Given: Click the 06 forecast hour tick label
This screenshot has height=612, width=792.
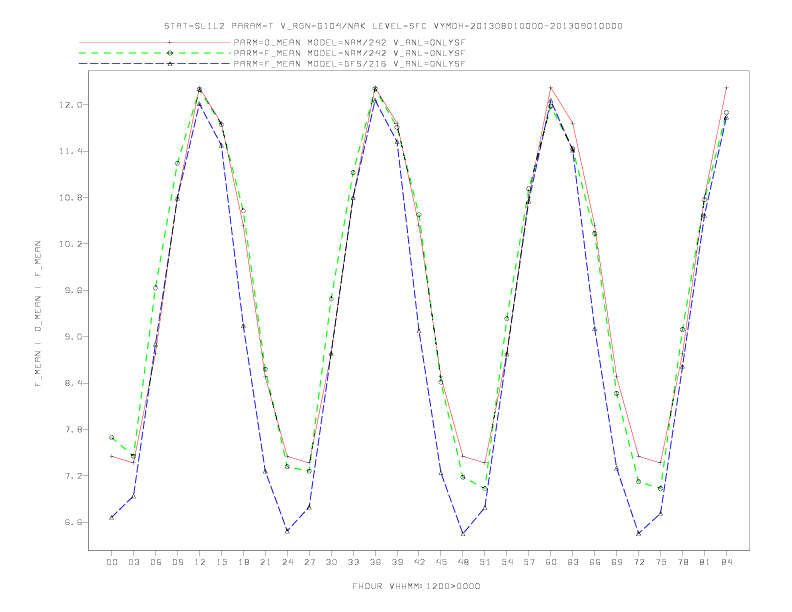Looking at the screenshot, I should tap(156, 562).
